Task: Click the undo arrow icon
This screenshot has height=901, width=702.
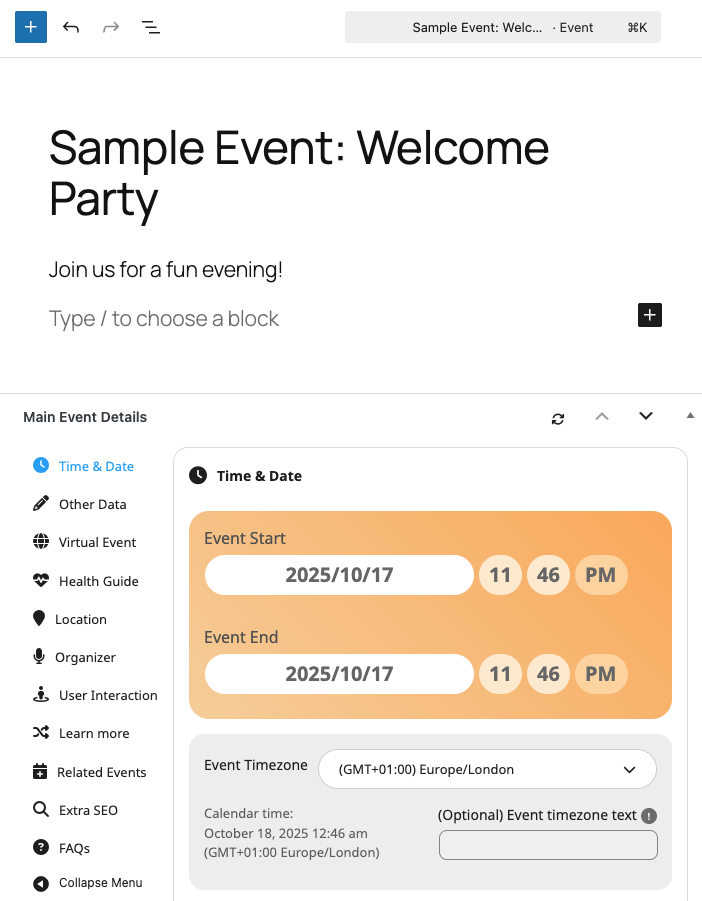Action: 71,27
